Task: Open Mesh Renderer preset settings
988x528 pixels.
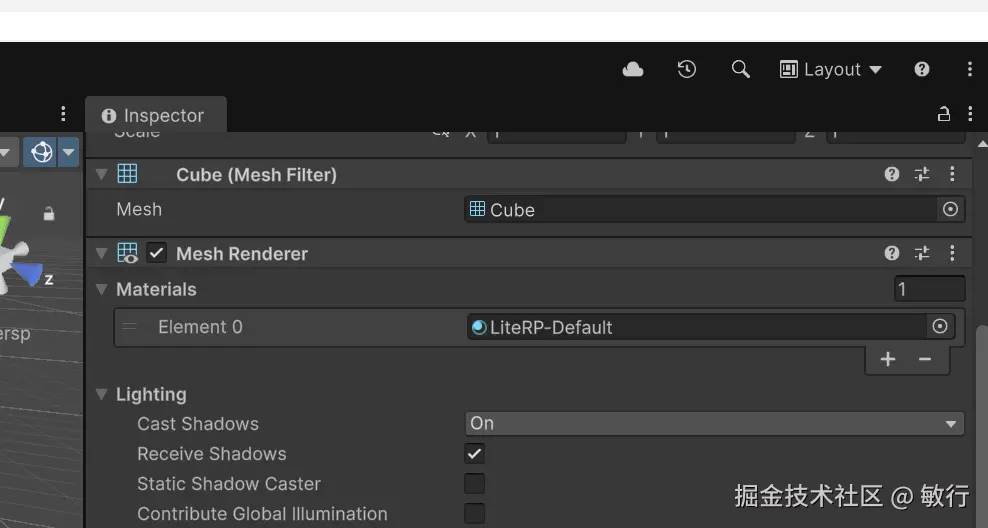Action: [922, 253]
